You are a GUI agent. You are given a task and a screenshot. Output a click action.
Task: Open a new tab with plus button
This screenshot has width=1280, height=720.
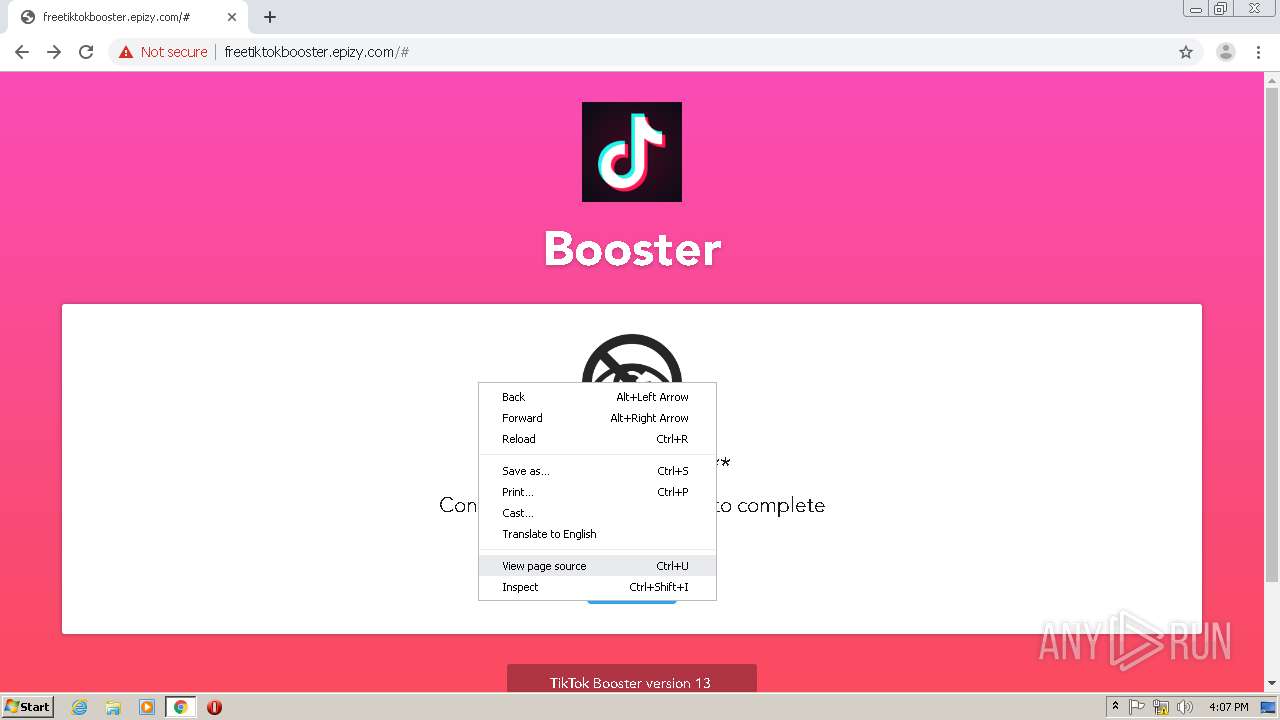[270, 17]
